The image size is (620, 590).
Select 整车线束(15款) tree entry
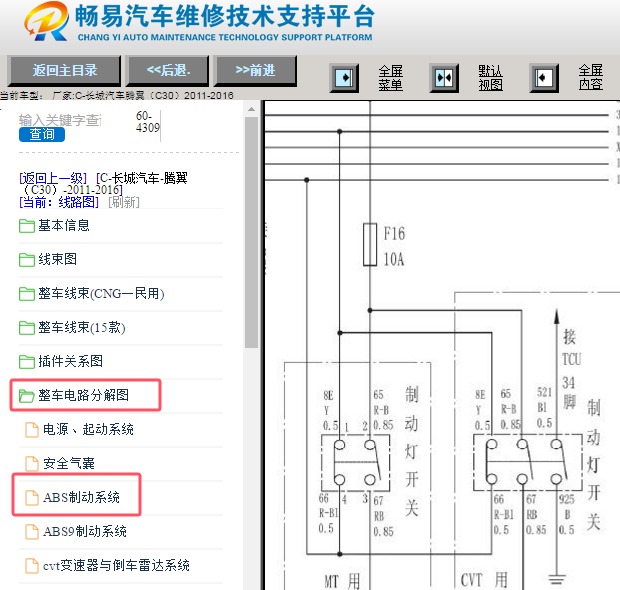click(82, 327)
